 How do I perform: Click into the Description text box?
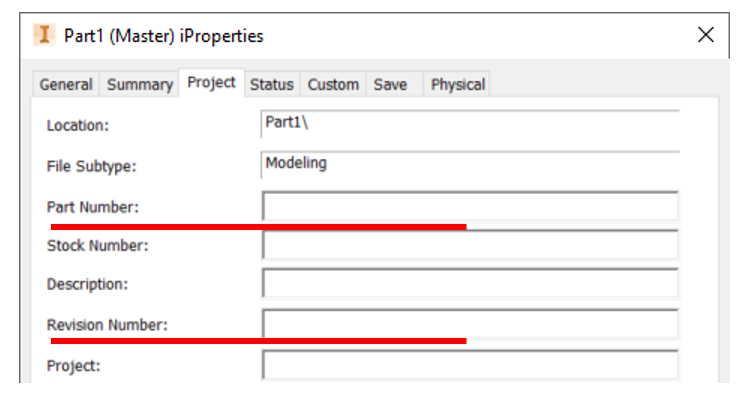coord(471,284)
